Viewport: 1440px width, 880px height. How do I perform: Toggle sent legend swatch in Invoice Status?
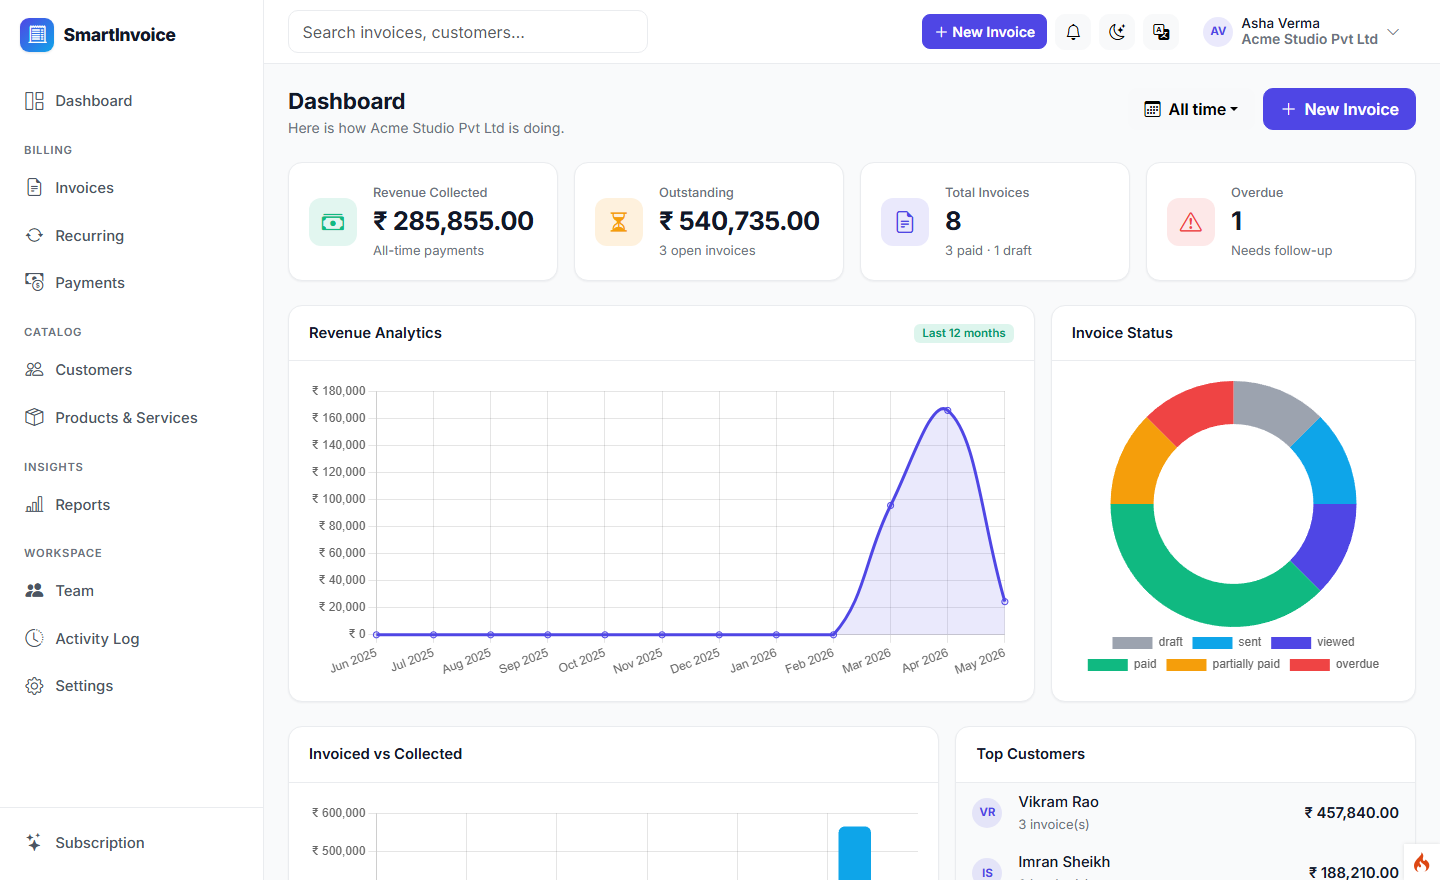click(x=1212, y=643)
